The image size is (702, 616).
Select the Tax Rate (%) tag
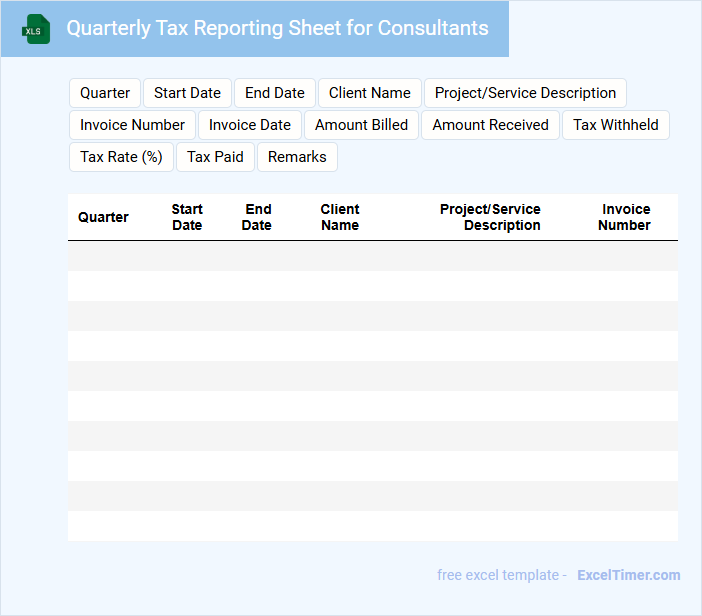pos(121,157)
